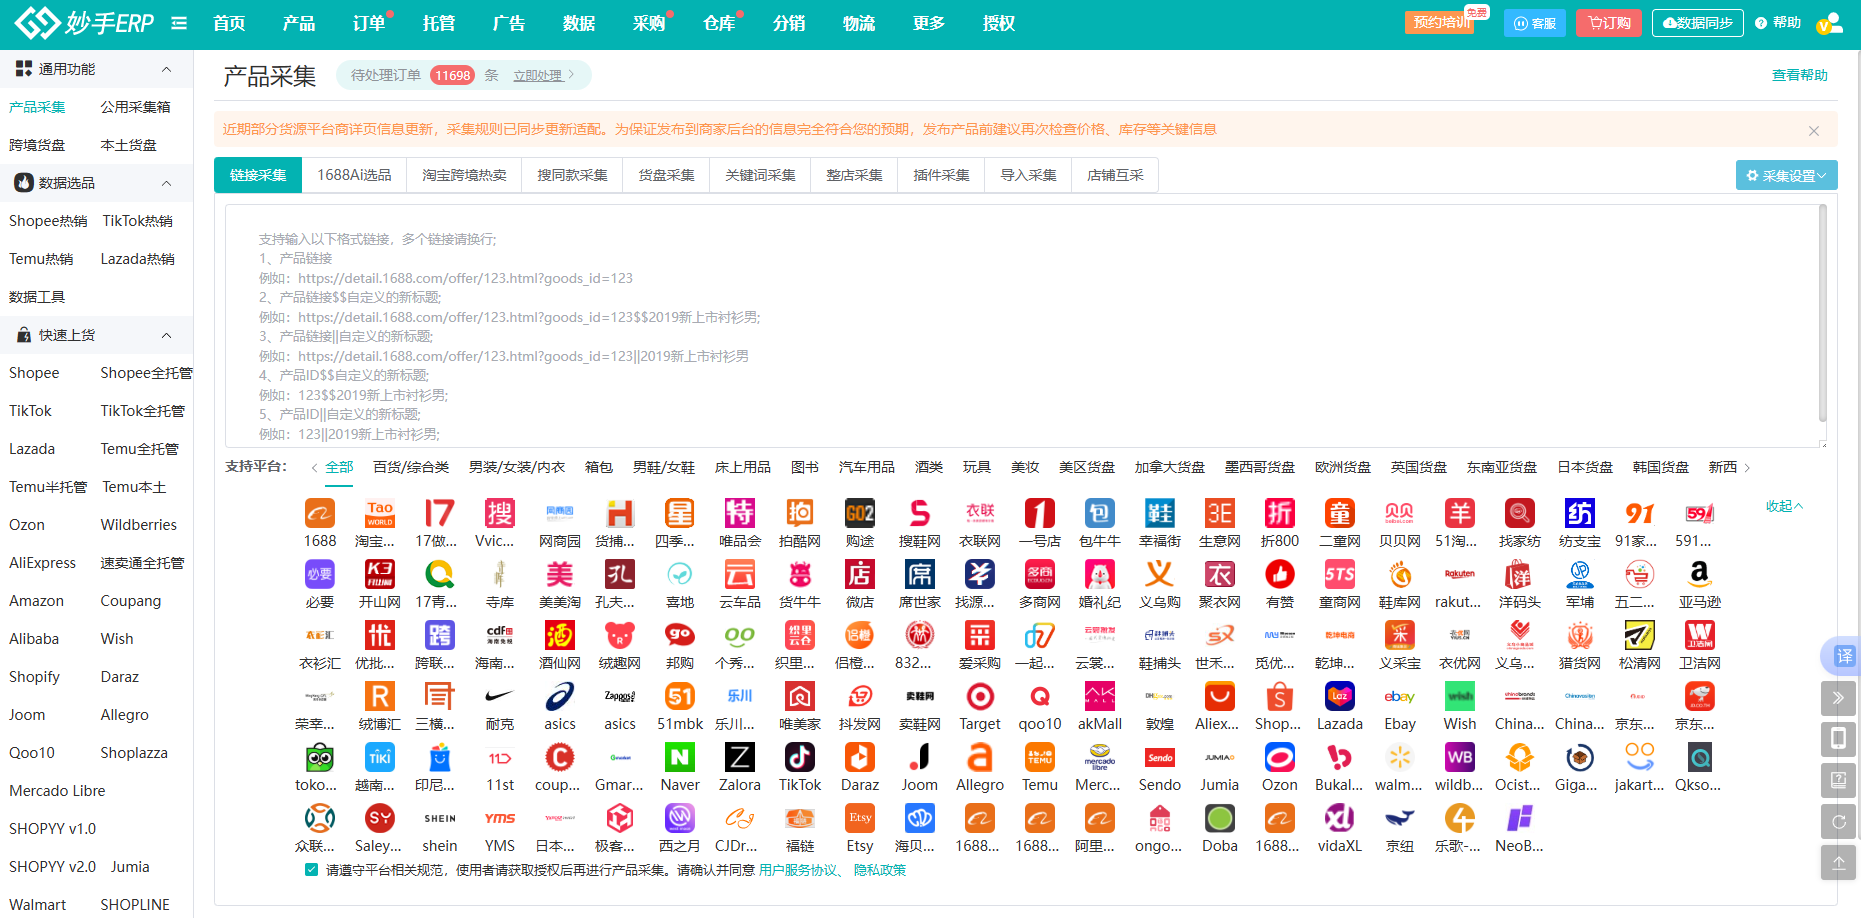Open Shopee热销 in the sidebar
Screen dimensions: 1861x918
[48, 221]
